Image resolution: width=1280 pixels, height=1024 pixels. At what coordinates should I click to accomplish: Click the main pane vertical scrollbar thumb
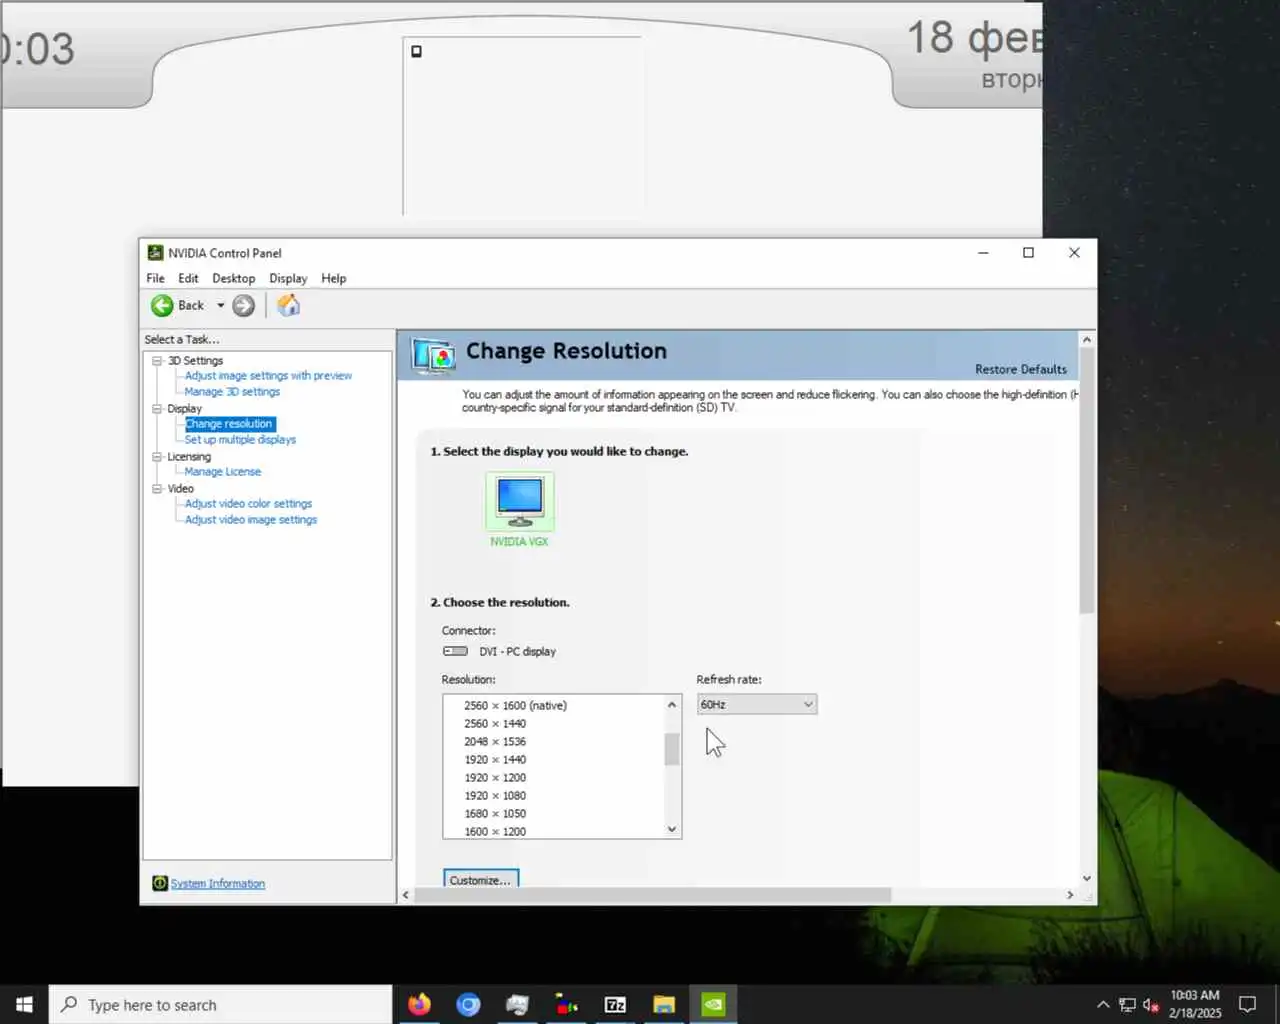1087,482
